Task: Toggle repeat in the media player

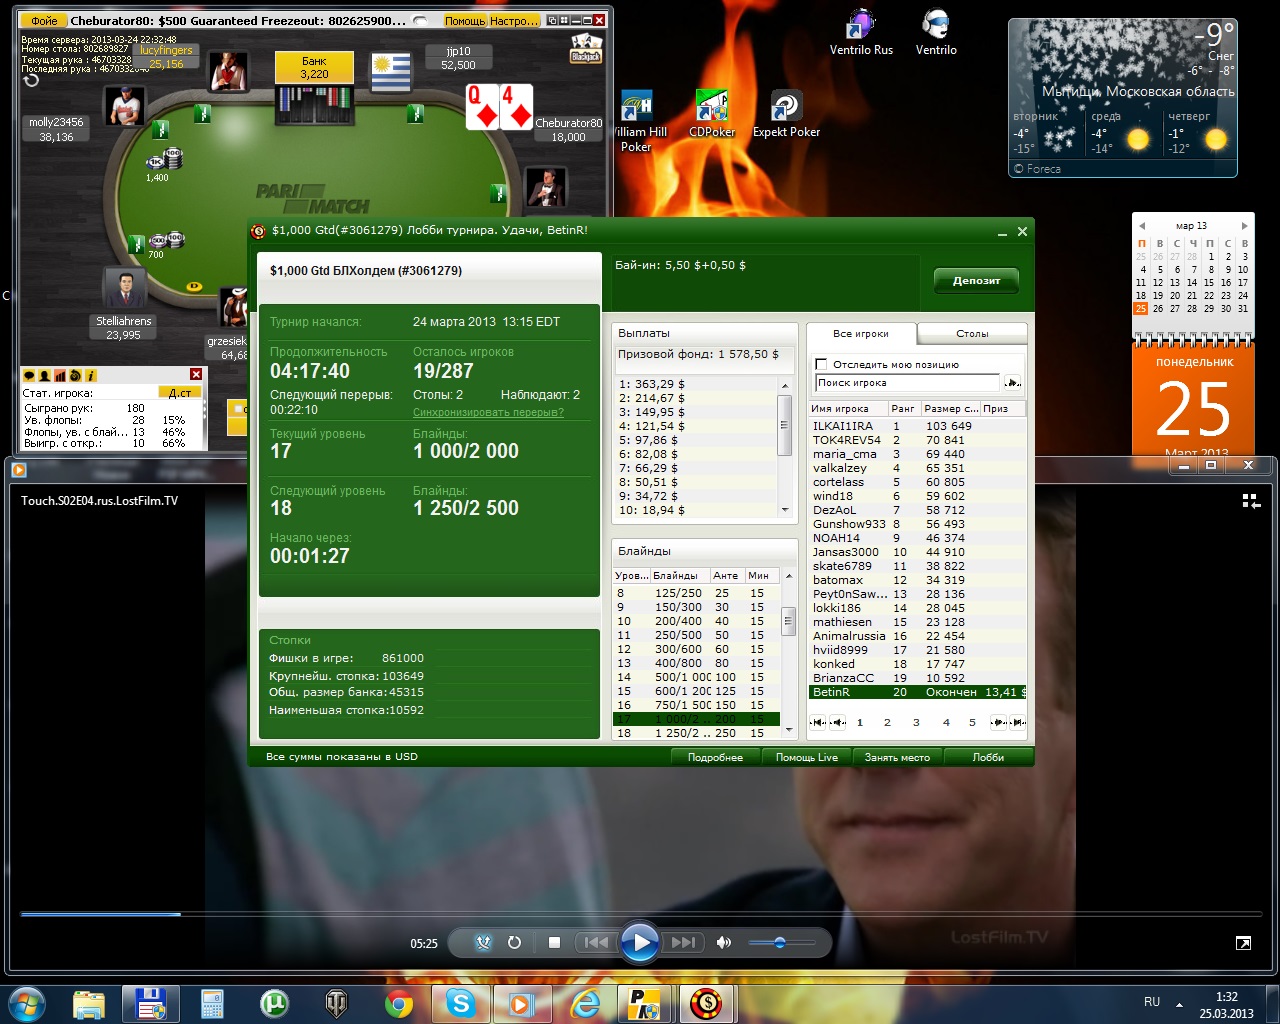Action: (x=514, y=942)
